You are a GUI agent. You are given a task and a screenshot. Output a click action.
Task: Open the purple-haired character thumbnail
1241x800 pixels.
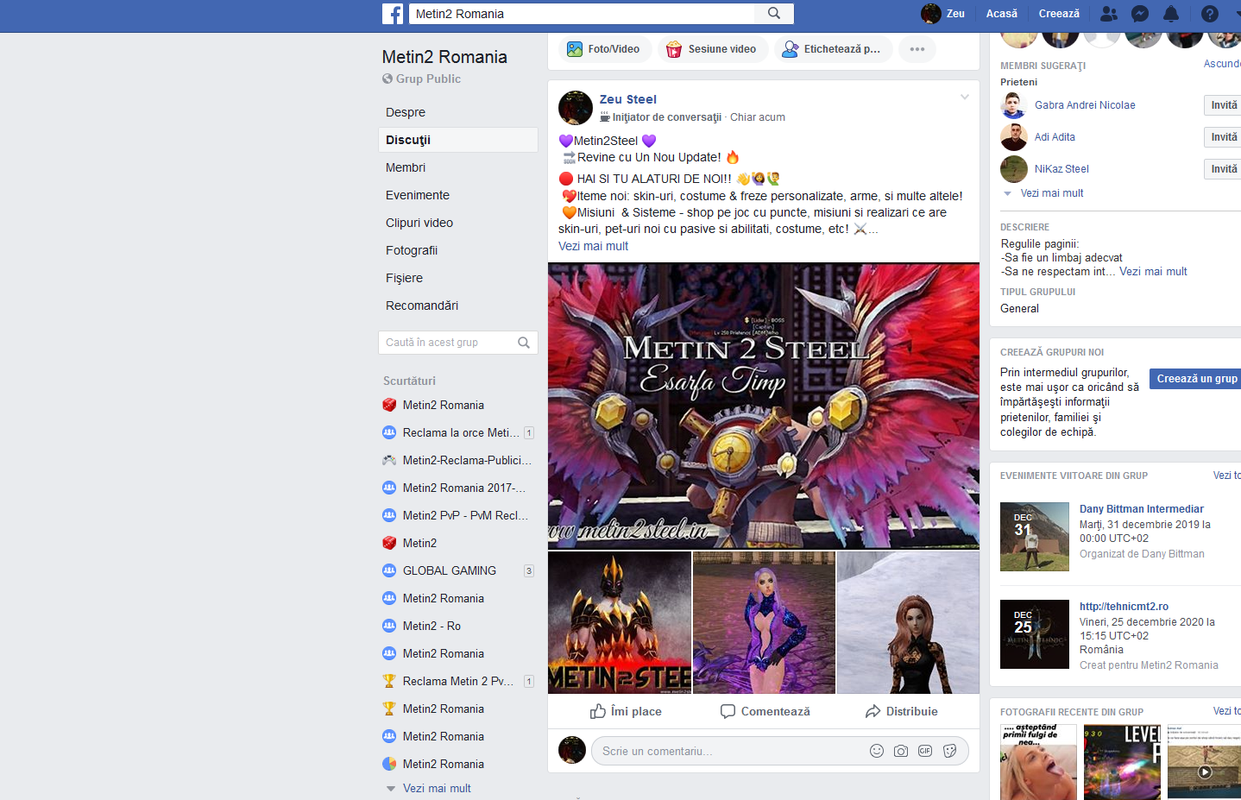pyautogui.click(x=763, y=622)
